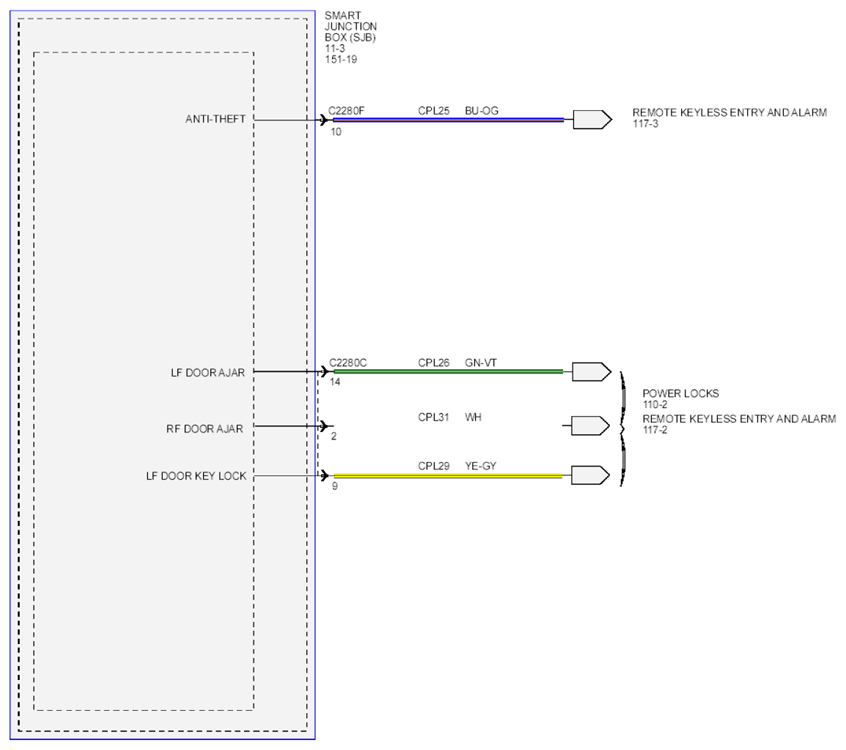Viewport: 846px width, 750px height.
Task: Select the CPL31 circuit label
Action: point(434,417)
